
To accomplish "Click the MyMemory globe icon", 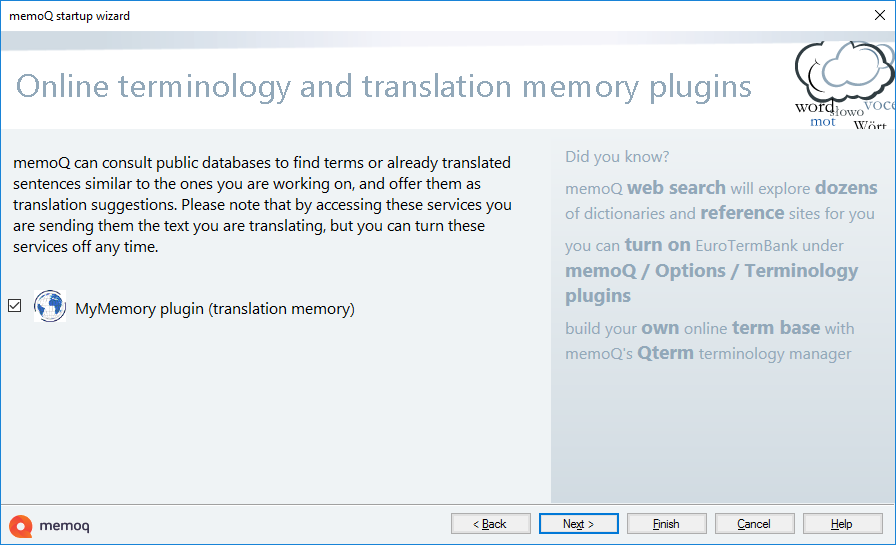I will [x=50, y=307].
